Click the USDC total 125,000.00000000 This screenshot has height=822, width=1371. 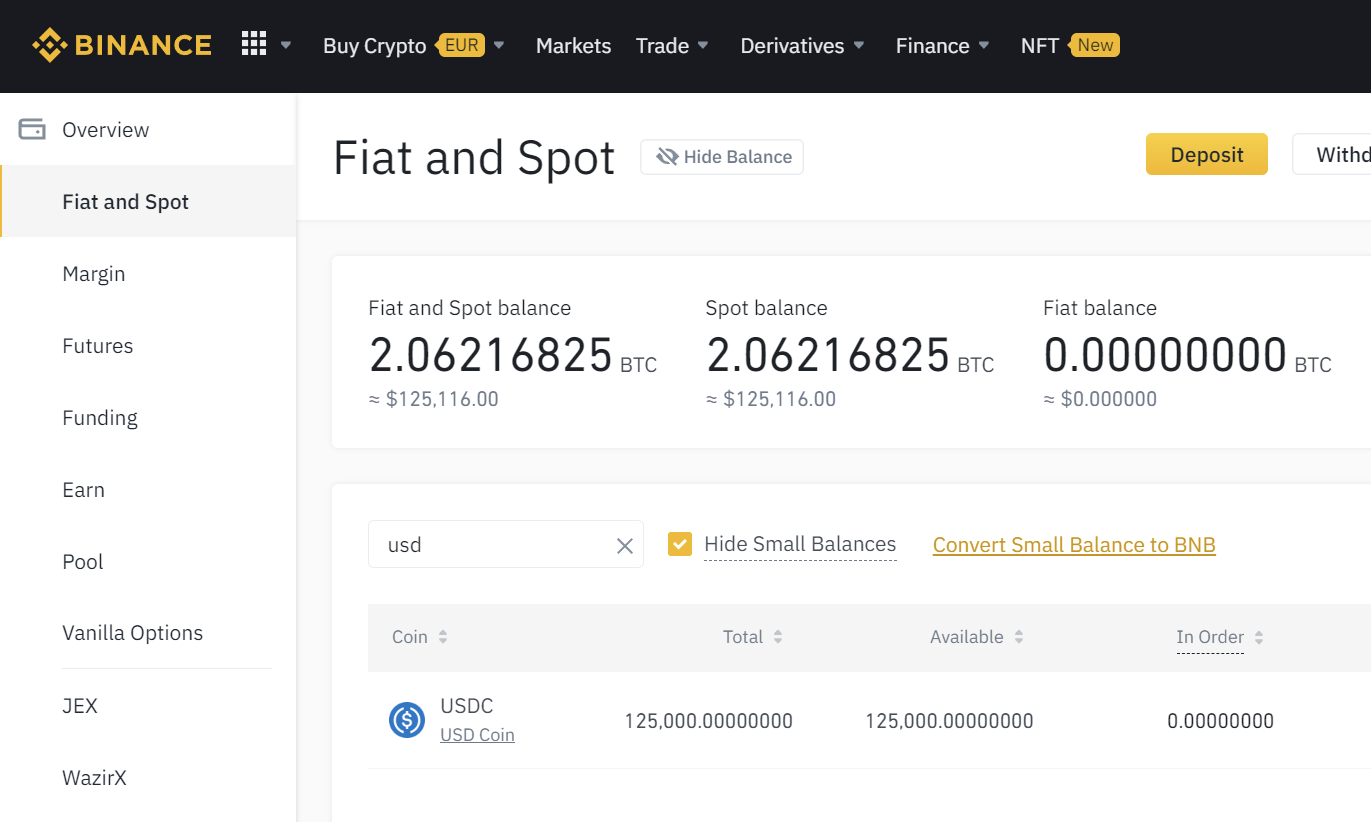point(708,721)
